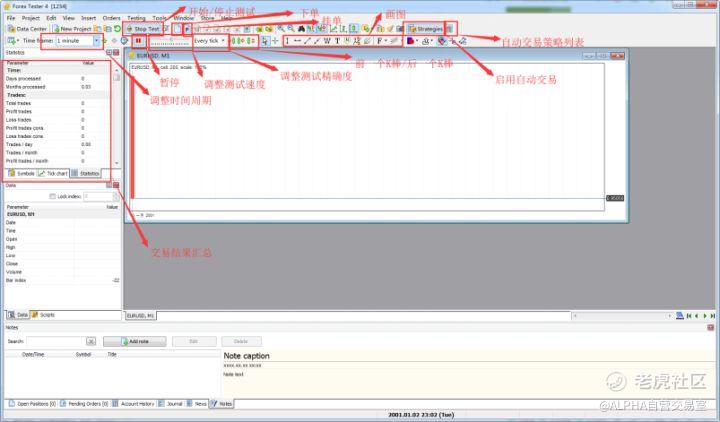This screenshot has width=720, height=422.
Task: Toggle the Lock index checkbox
Action: (x=52, y=197)
